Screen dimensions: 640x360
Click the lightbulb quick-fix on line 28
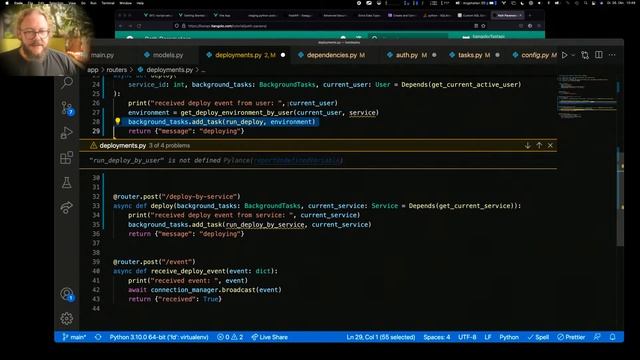point(118,121)
